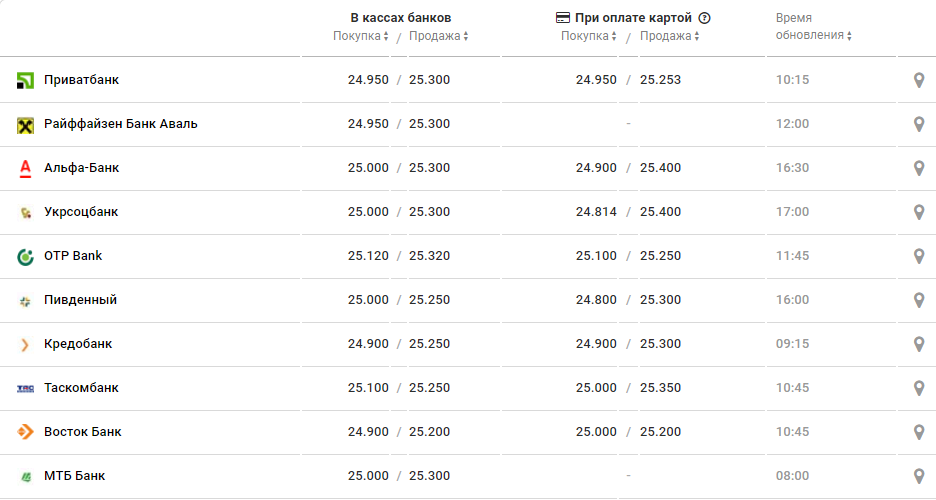Viewport: 936px width, 500px height.
Task: Sort by Продажа under При оплате картой
Action: point(669,36)
